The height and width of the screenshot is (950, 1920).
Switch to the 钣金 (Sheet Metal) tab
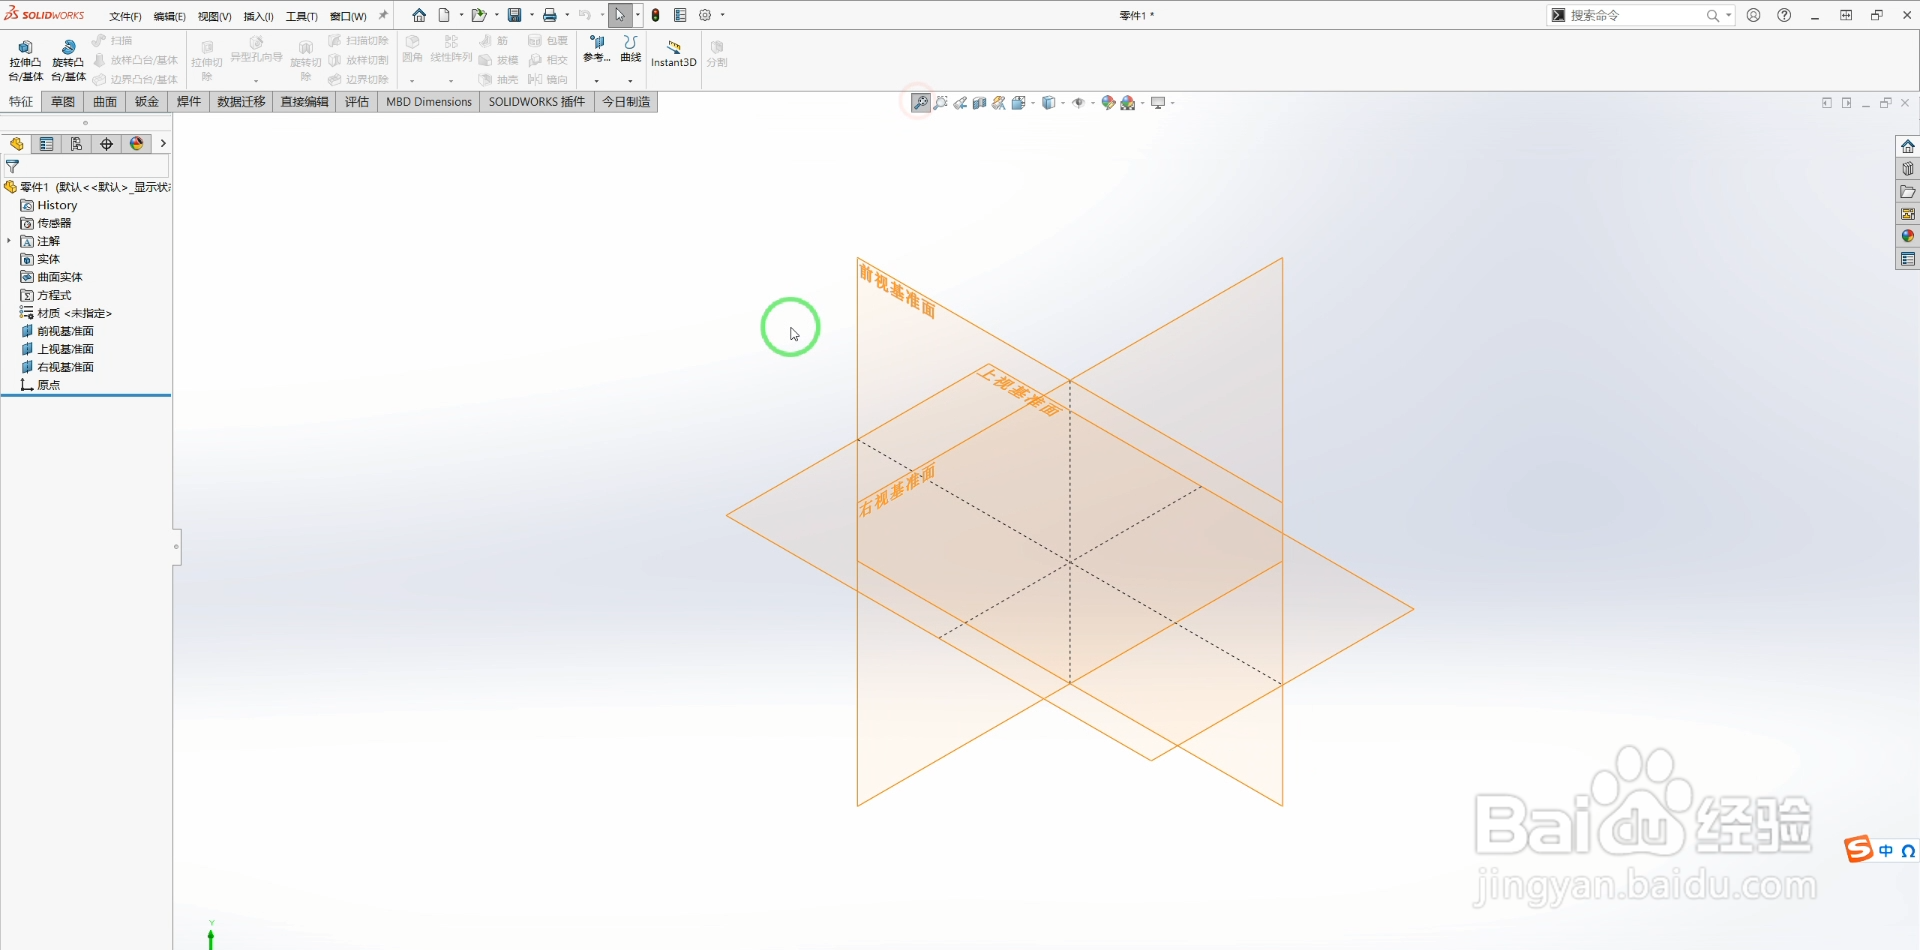coord(147,102)
